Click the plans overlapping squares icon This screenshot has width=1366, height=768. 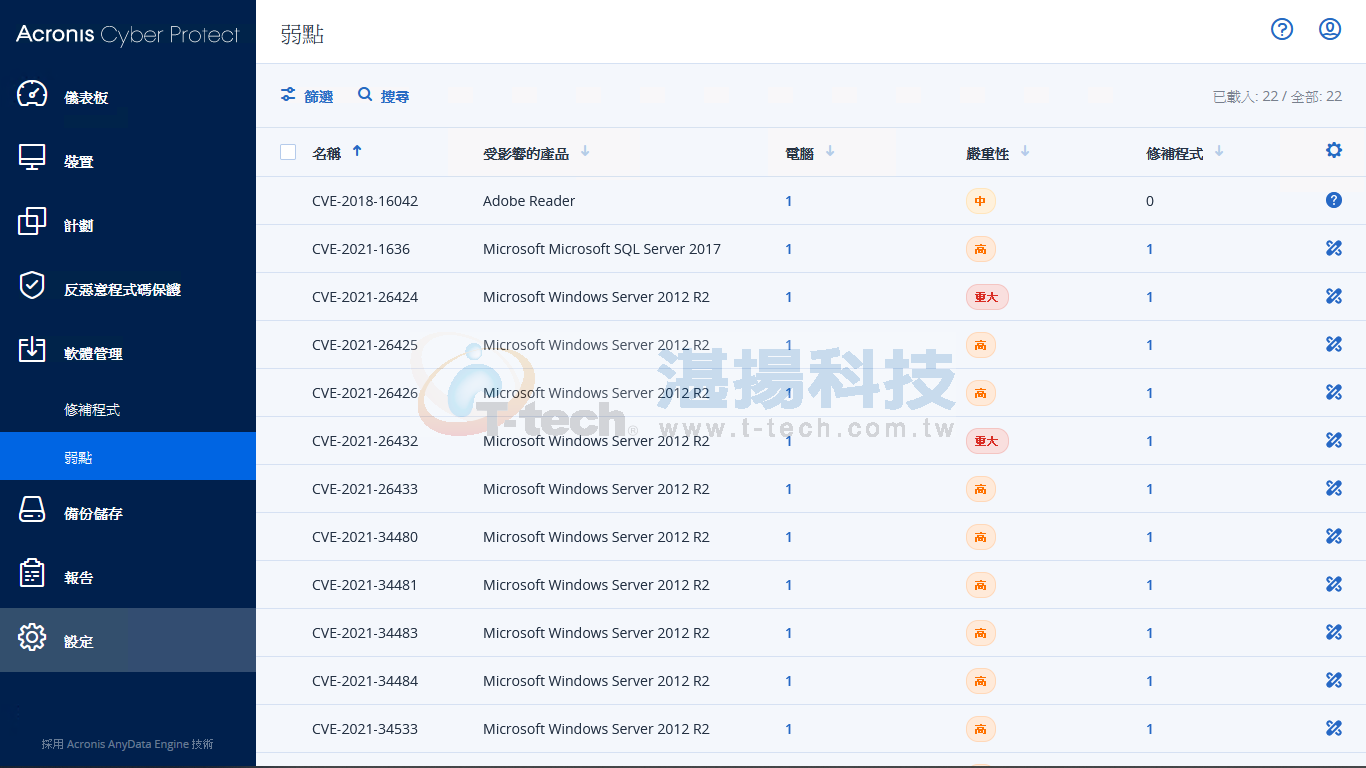click(x=32, y=222)
